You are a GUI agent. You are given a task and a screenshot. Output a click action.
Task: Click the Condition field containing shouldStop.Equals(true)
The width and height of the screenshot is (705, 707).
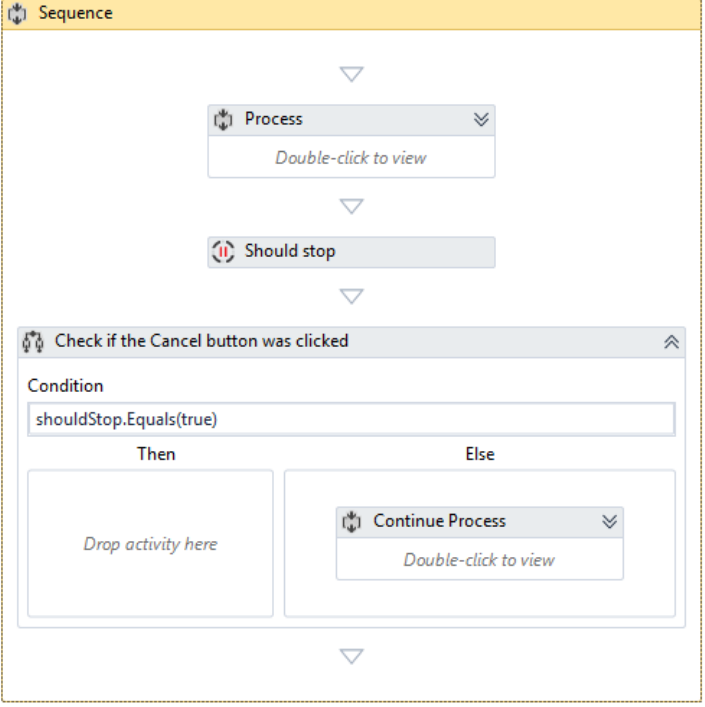coord(351,419)
